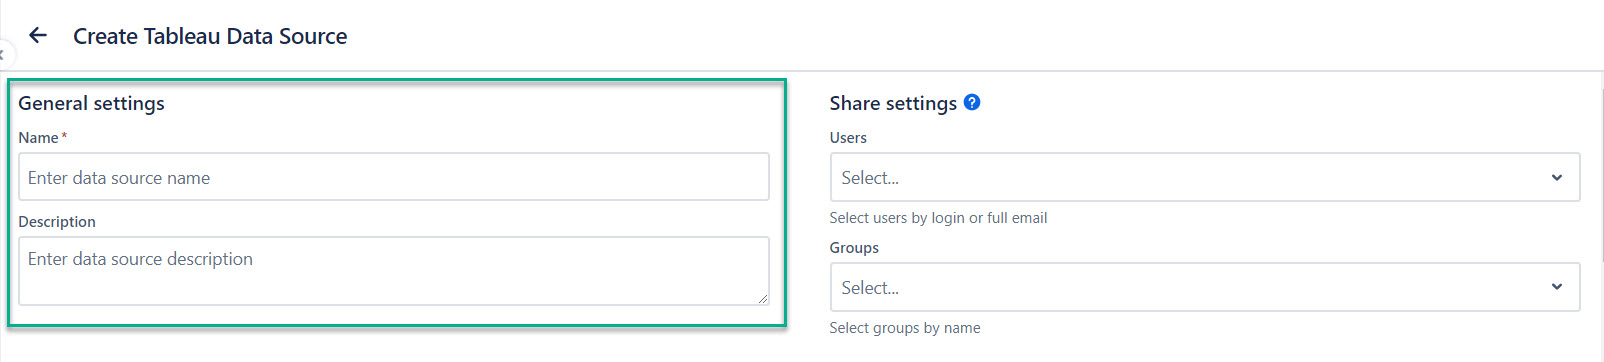This screenshot has height=362, width=1604.
Task: Open the Users select dropdown
Action: pos(1205,177)
